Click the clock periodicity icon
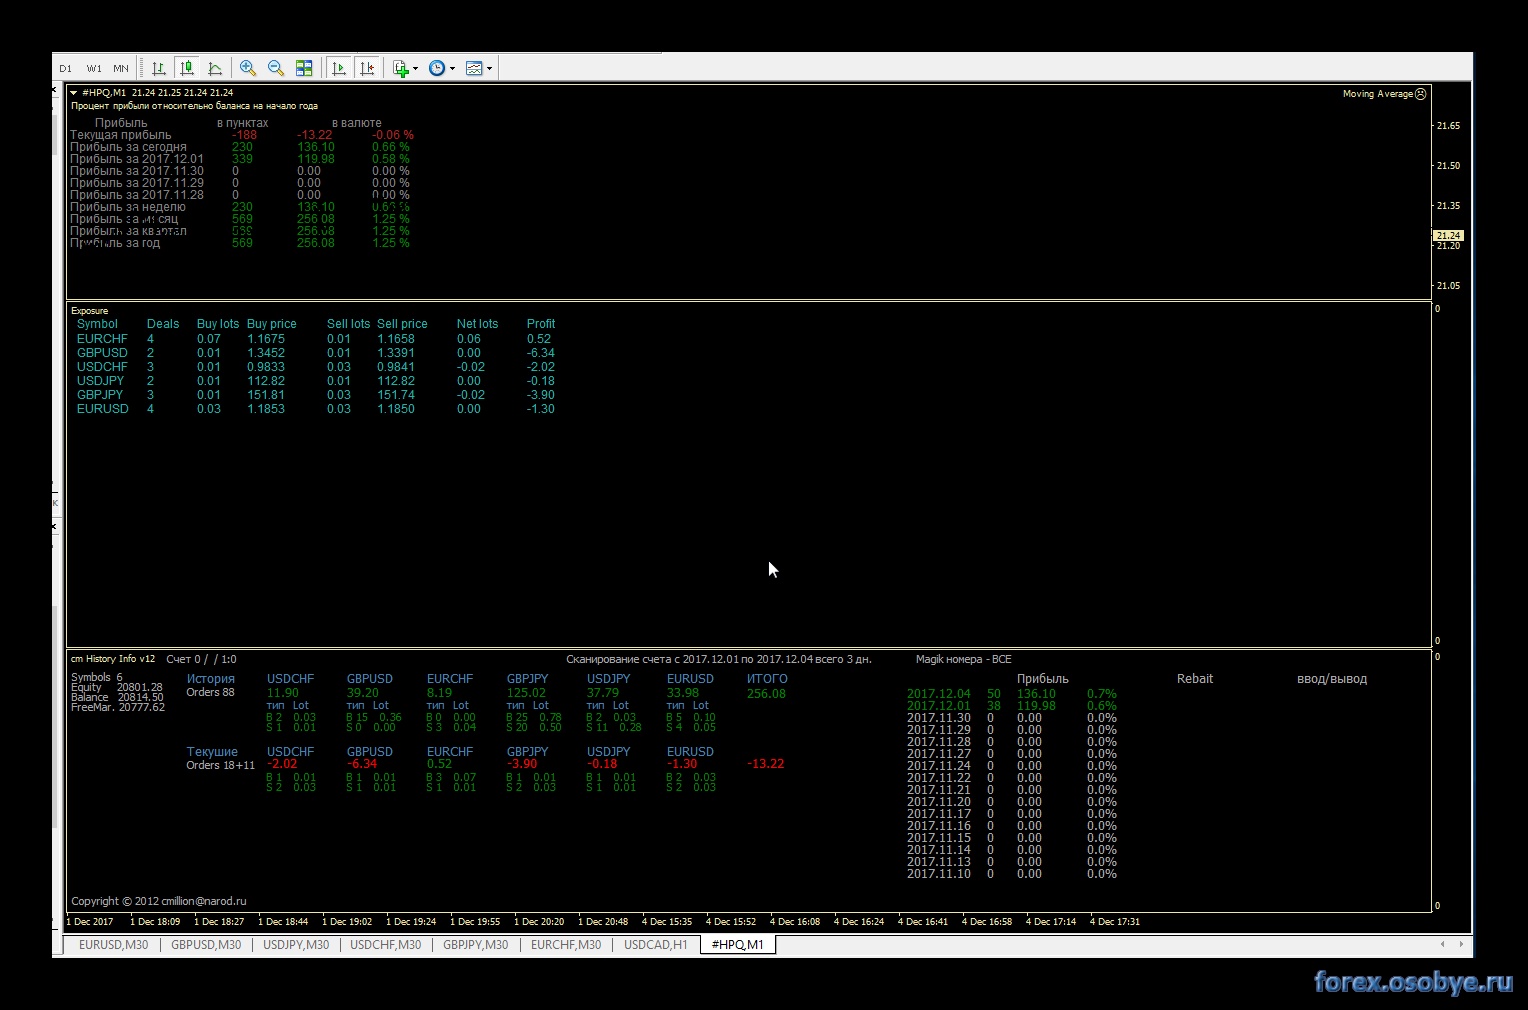The height and width of the screenshot is (1010, 1528). (x=437, y=68)
